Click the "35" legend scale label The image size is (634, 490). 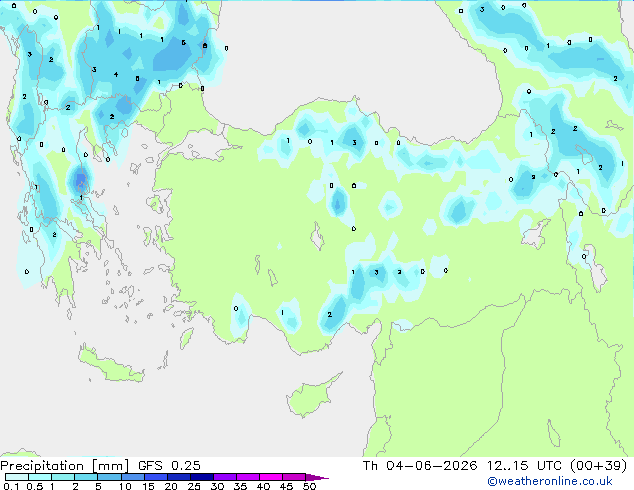[240, 486]
